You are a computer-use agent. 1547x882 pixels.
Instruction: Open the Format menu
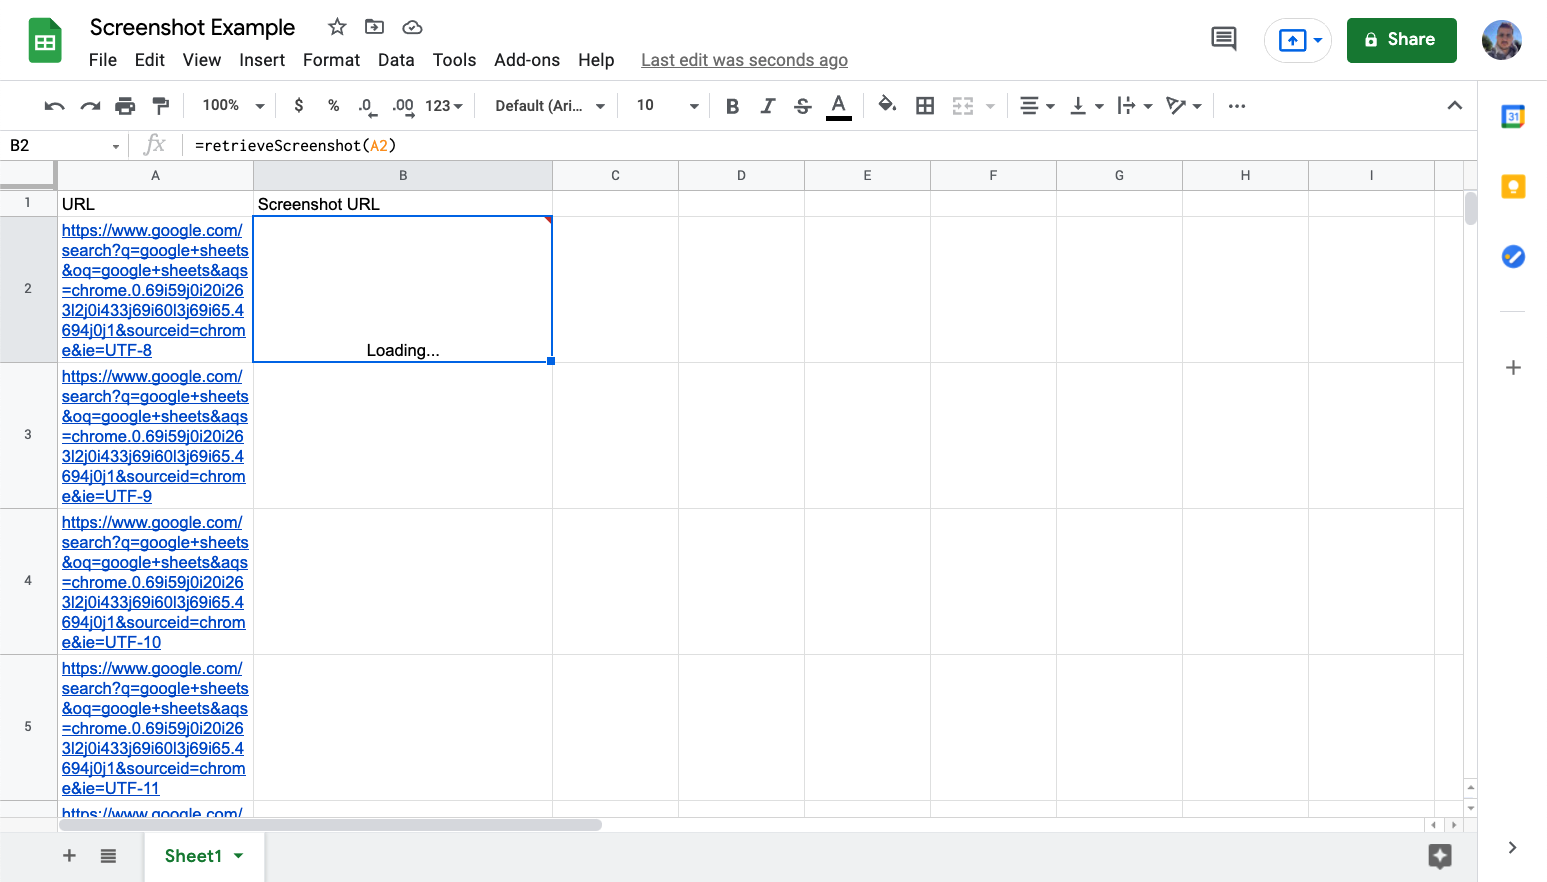pyautogui.click(x=331, y=60)
